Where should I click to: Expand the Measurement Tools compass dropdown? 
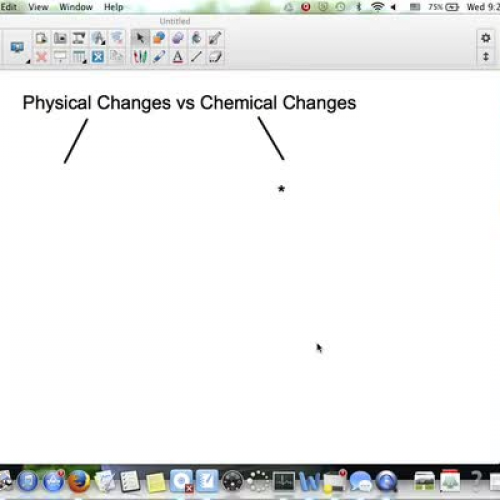tap(98, 38)
